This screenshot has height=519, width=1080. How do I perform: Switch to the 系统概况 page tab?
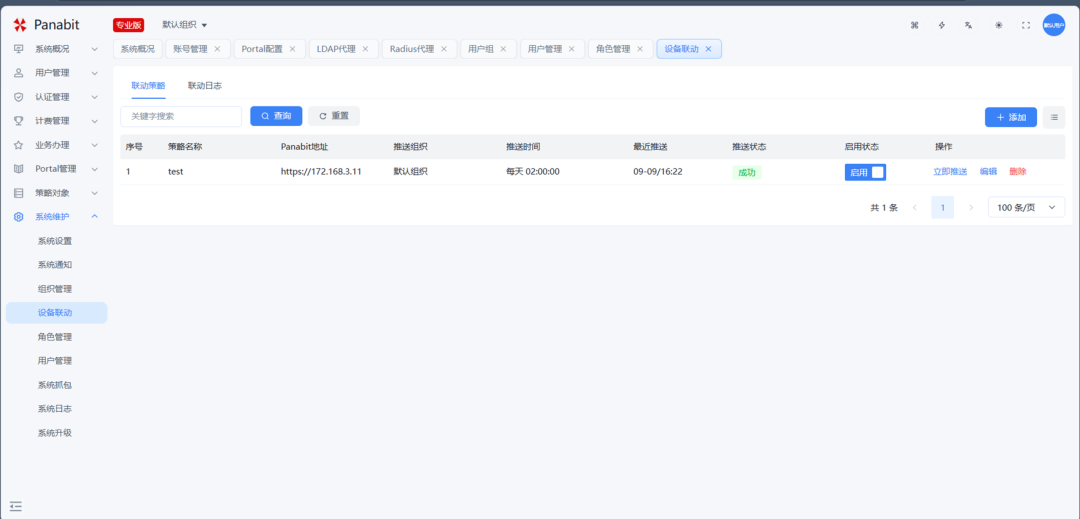138,49
